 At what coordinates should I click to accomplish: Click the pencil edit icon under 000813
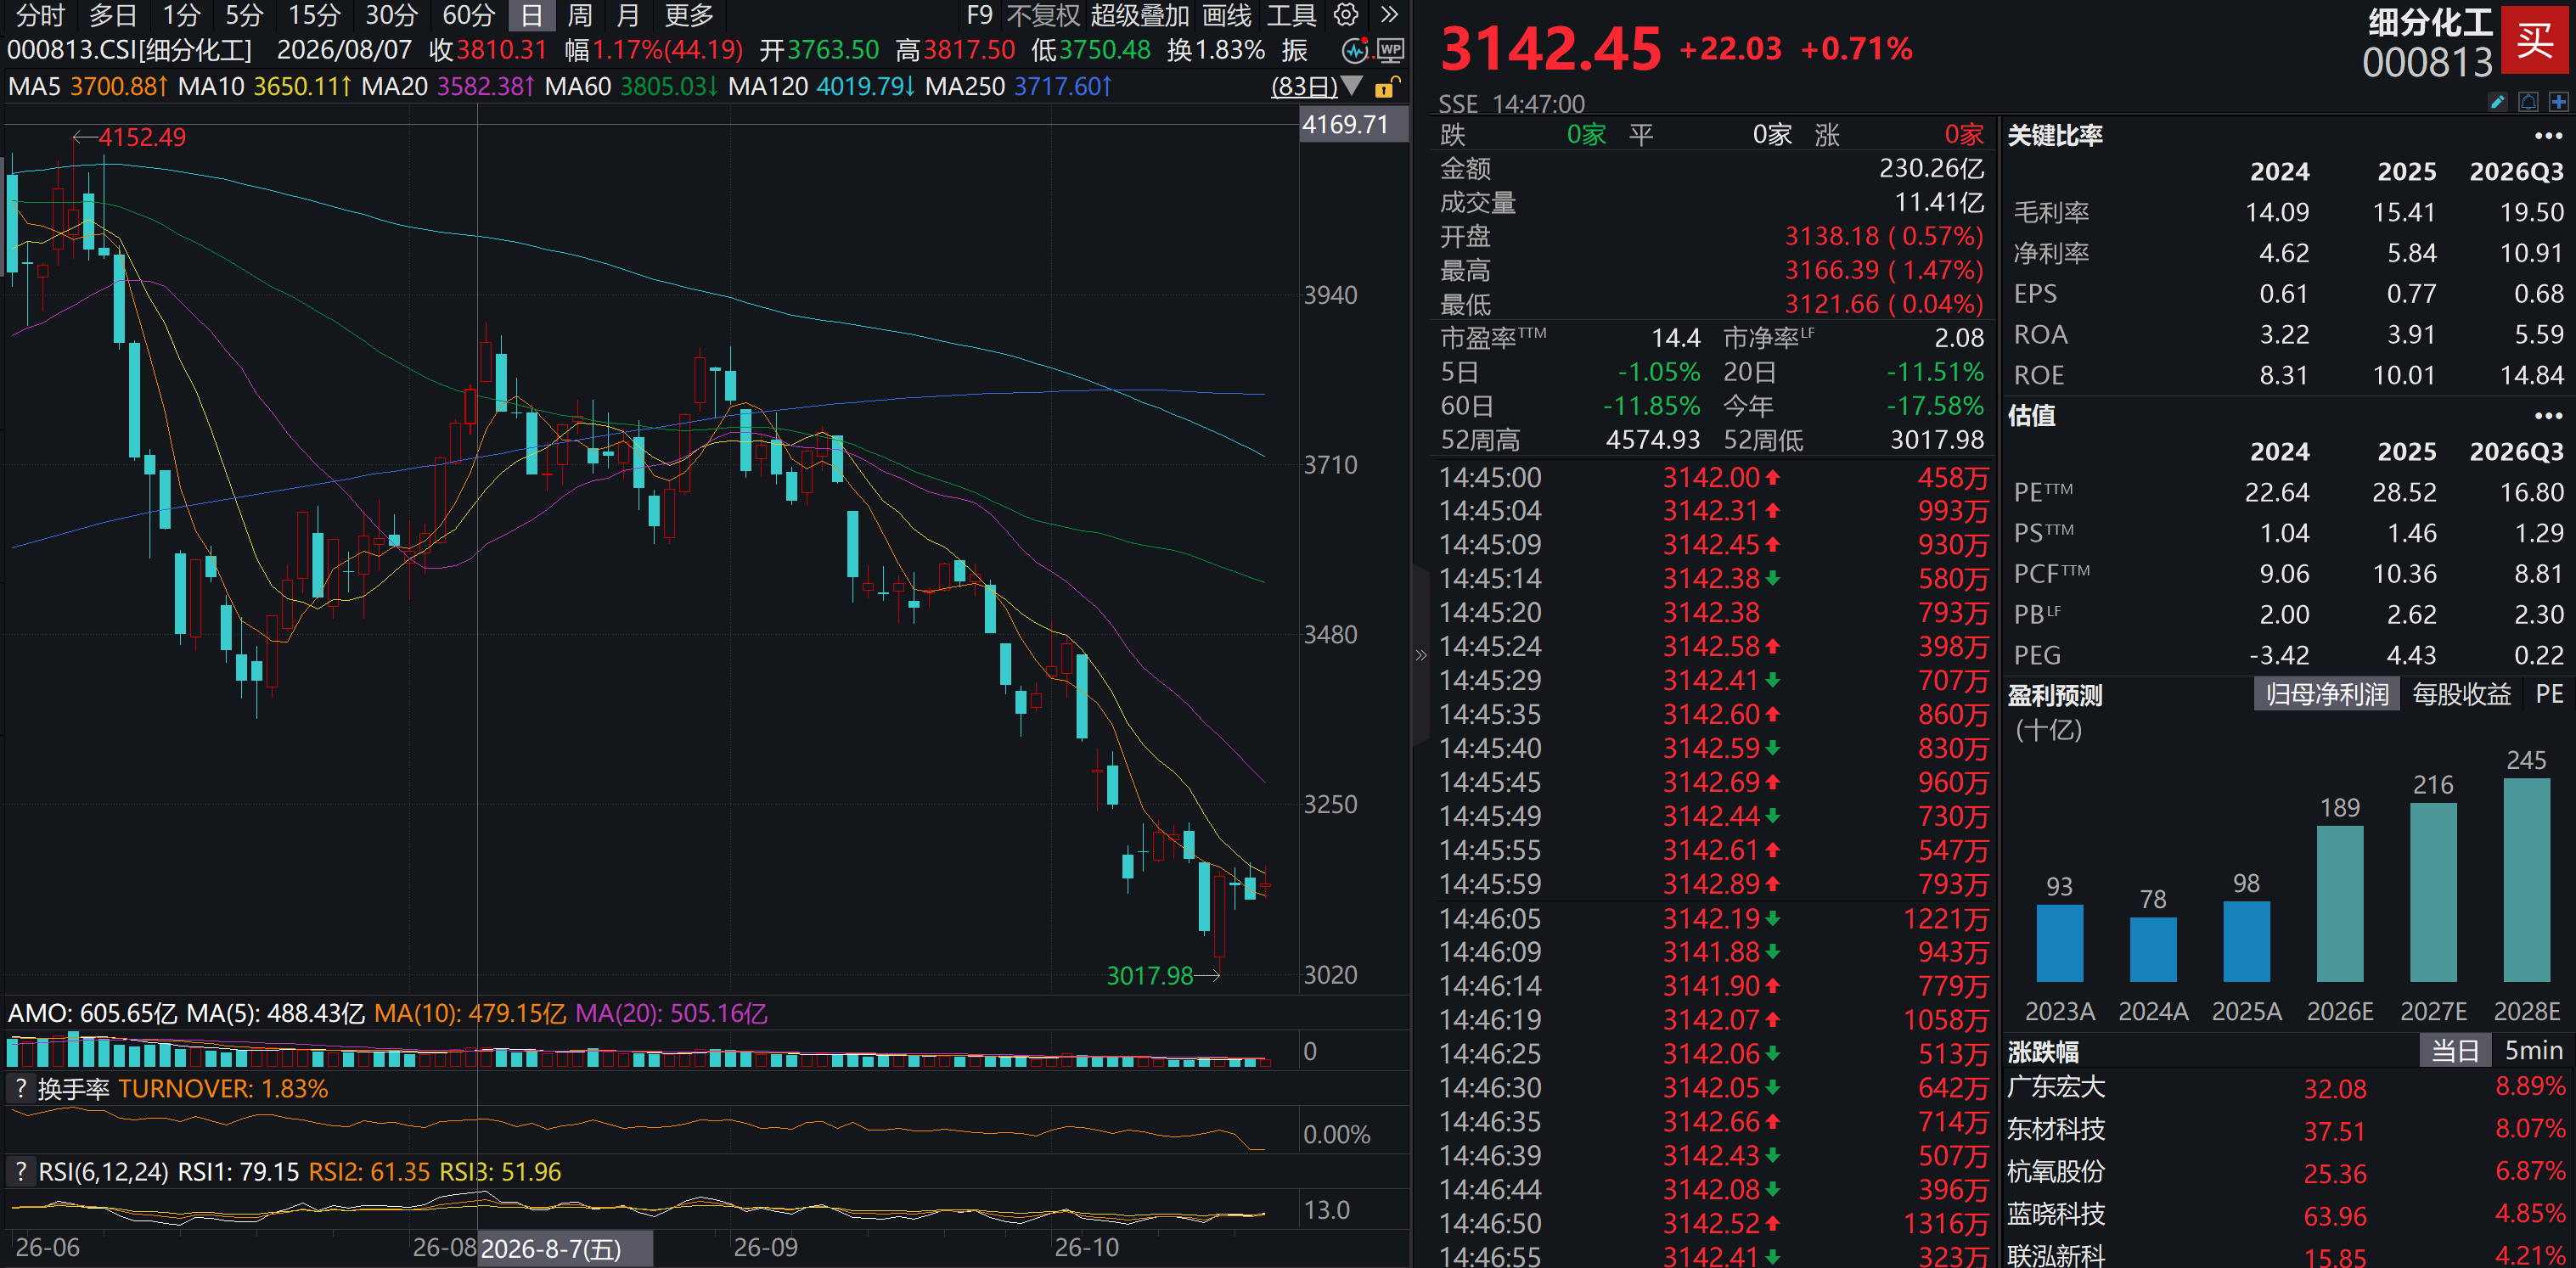(x=2496, y=101)
